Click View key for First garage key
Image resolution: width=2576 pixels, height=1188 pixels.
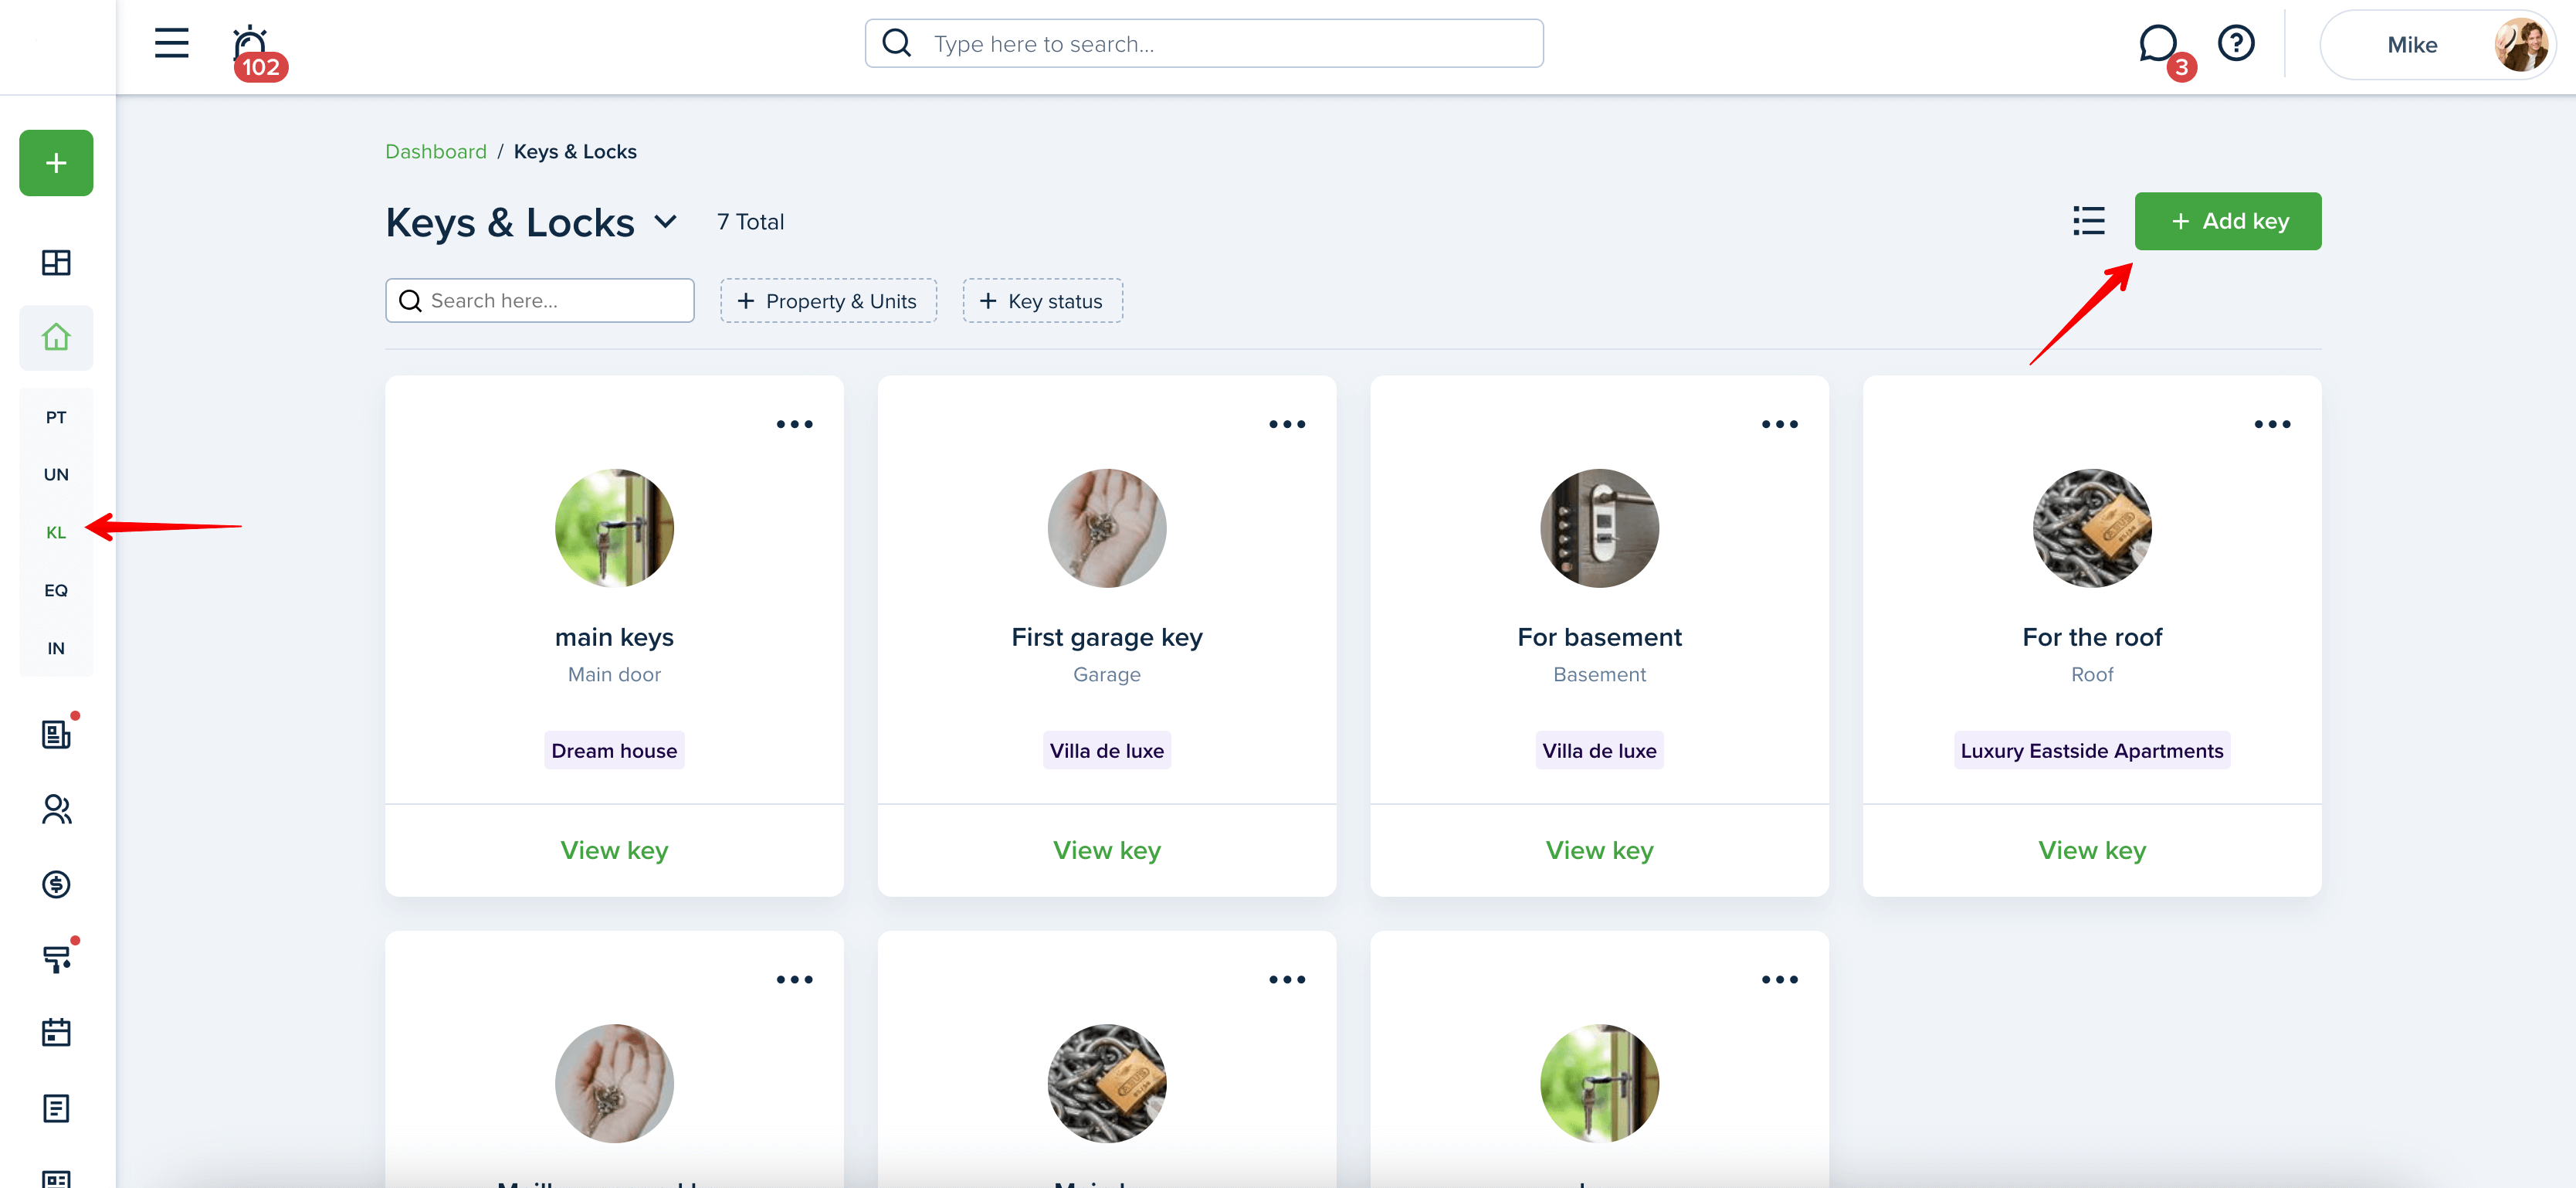point(1106,850)
